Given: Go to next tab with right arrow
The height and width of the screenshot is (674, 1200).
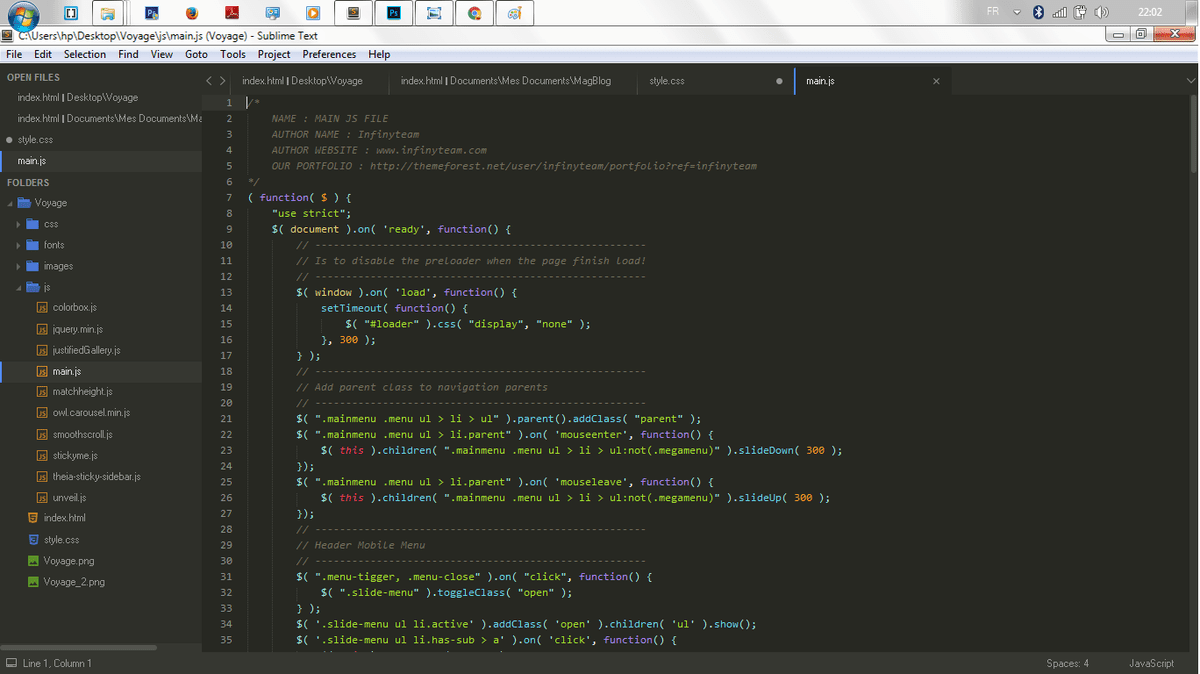Looking at the screenshot, I should tap(222, 81).
